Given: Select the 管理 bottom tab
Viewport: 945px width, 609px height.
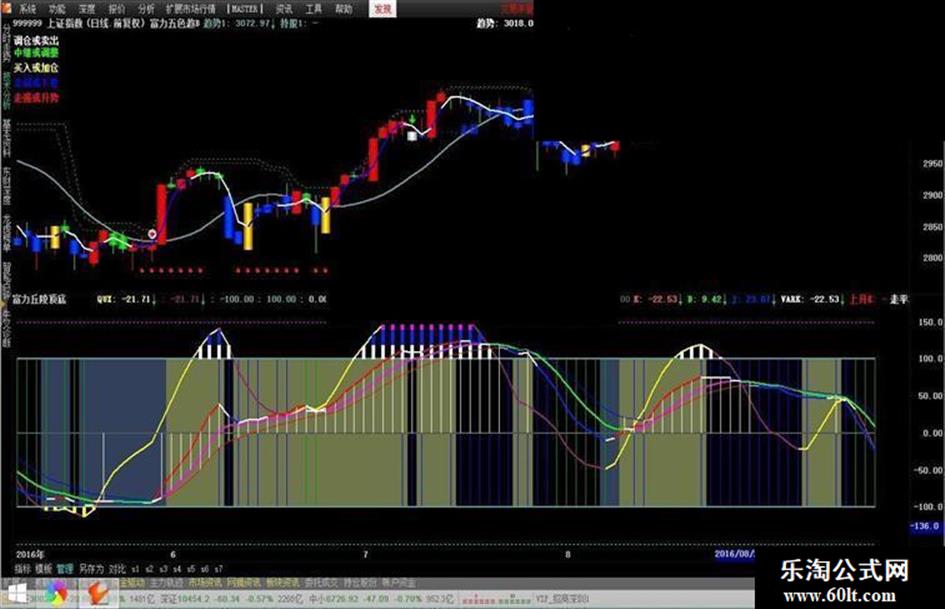Looking at the screenshot, I should tap(64, 569).
